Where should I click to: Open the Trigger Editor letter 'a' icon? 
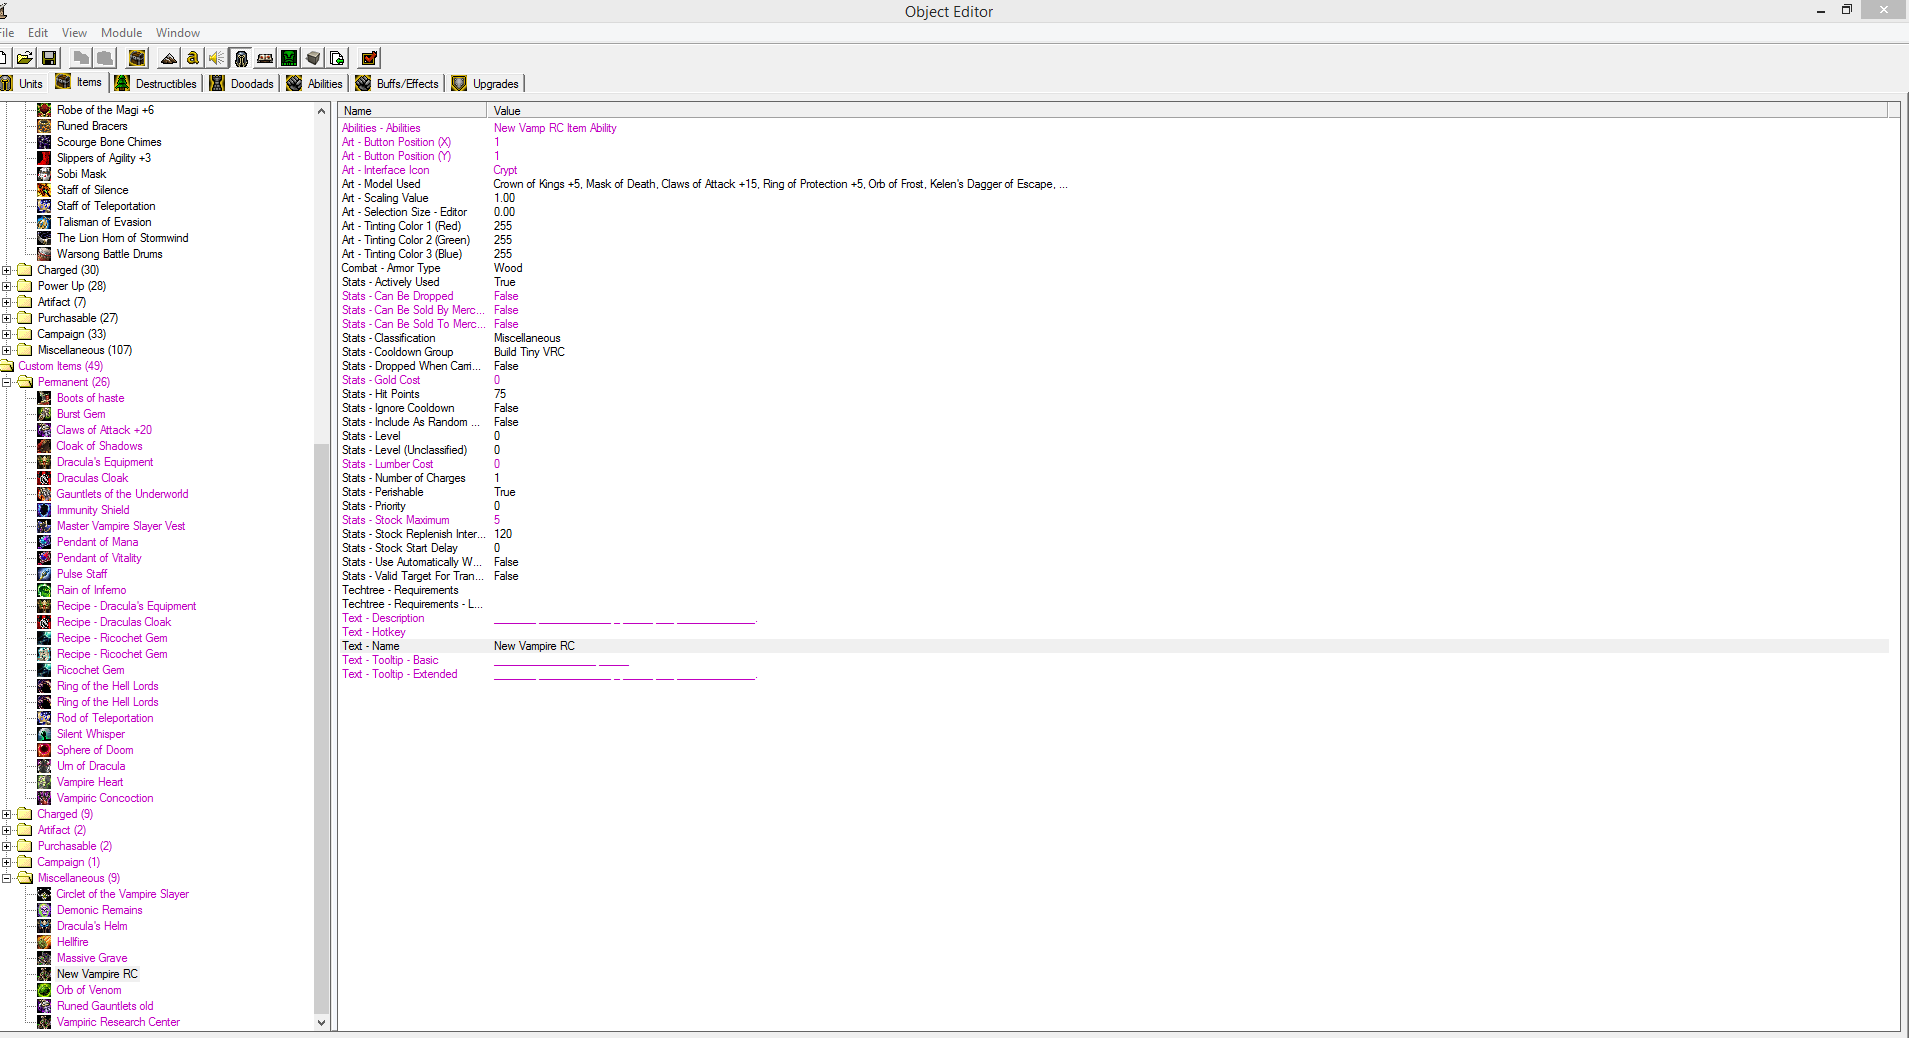coord(193,58)
